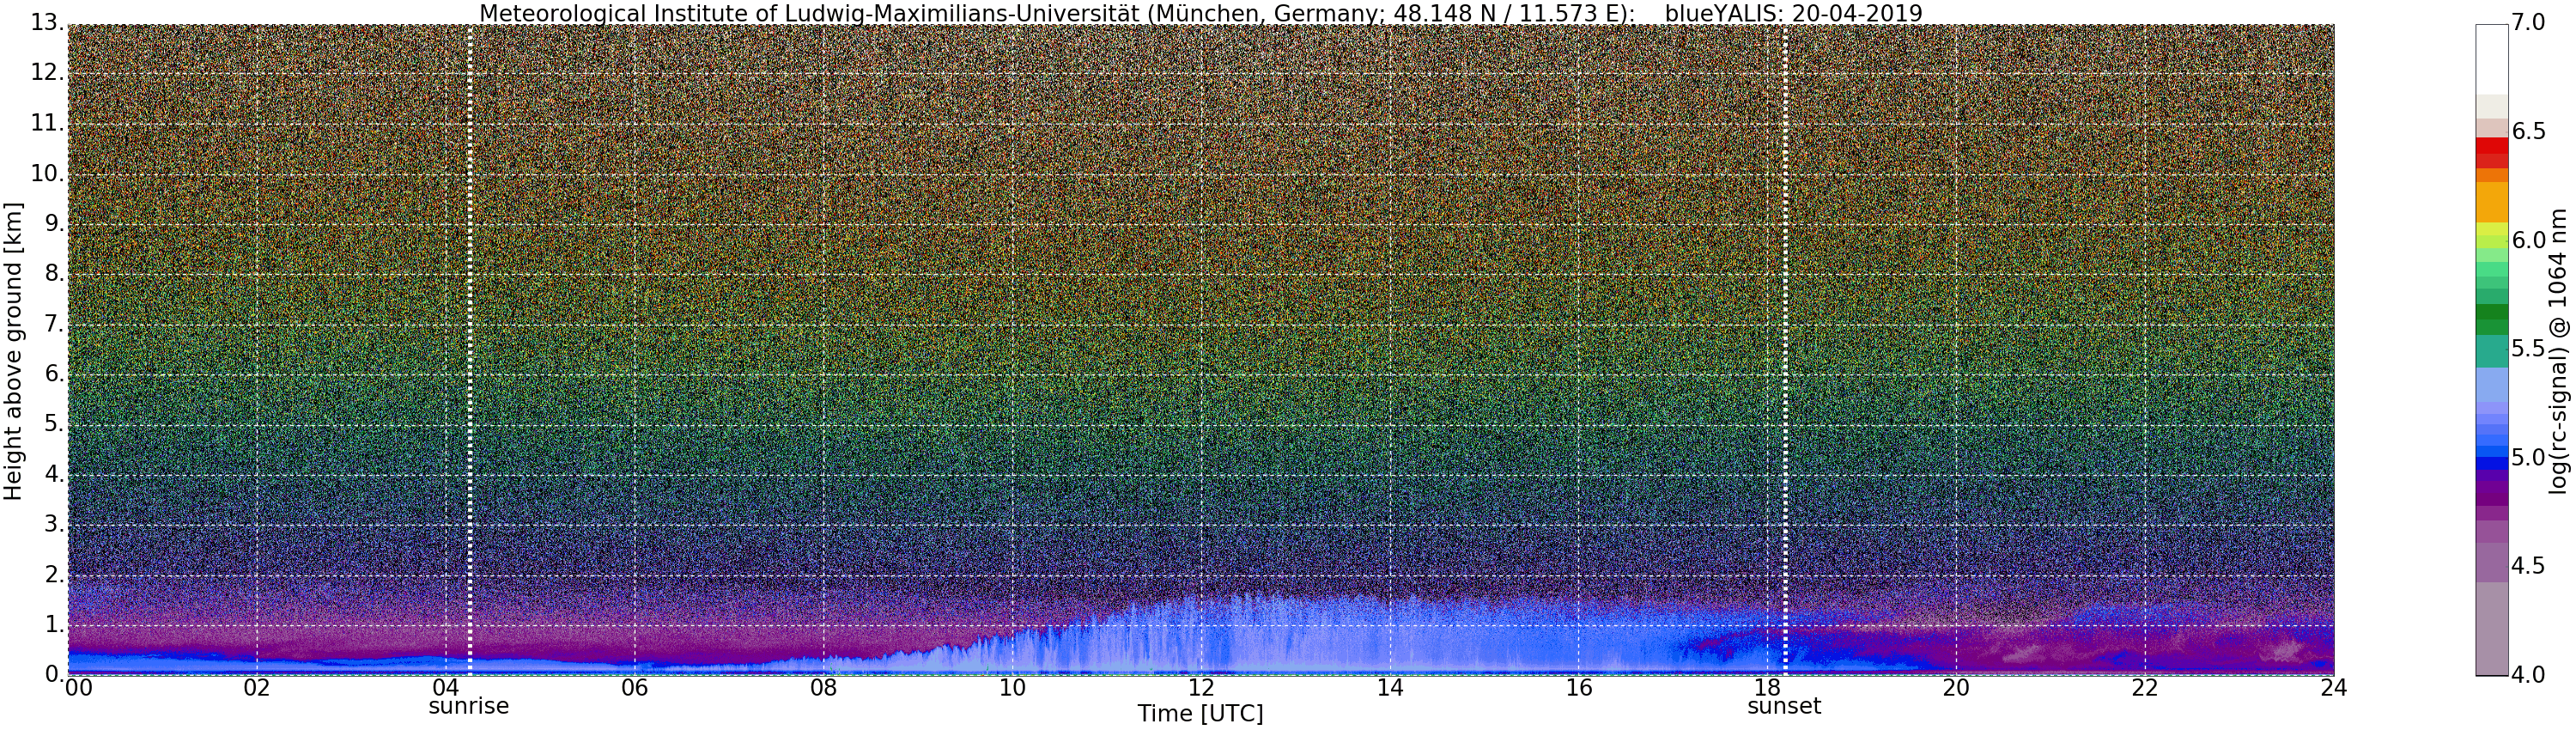The height and width of the screenshot is (730, 2576).
Task: Click the x-axis tick label '12'
Action: 1201,687
